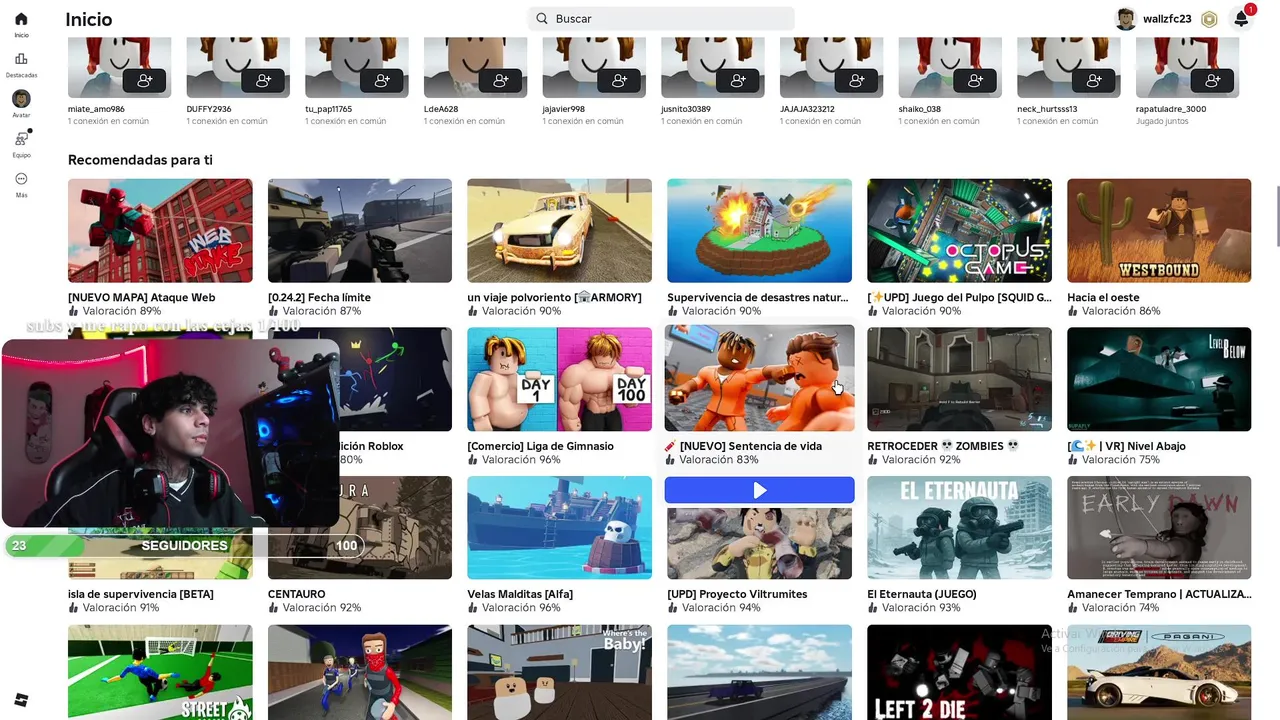Viewport: 1280px width, 720px height.
Task: Open the Velas Malditas ship thumbnail
Action: coord(559,527)
